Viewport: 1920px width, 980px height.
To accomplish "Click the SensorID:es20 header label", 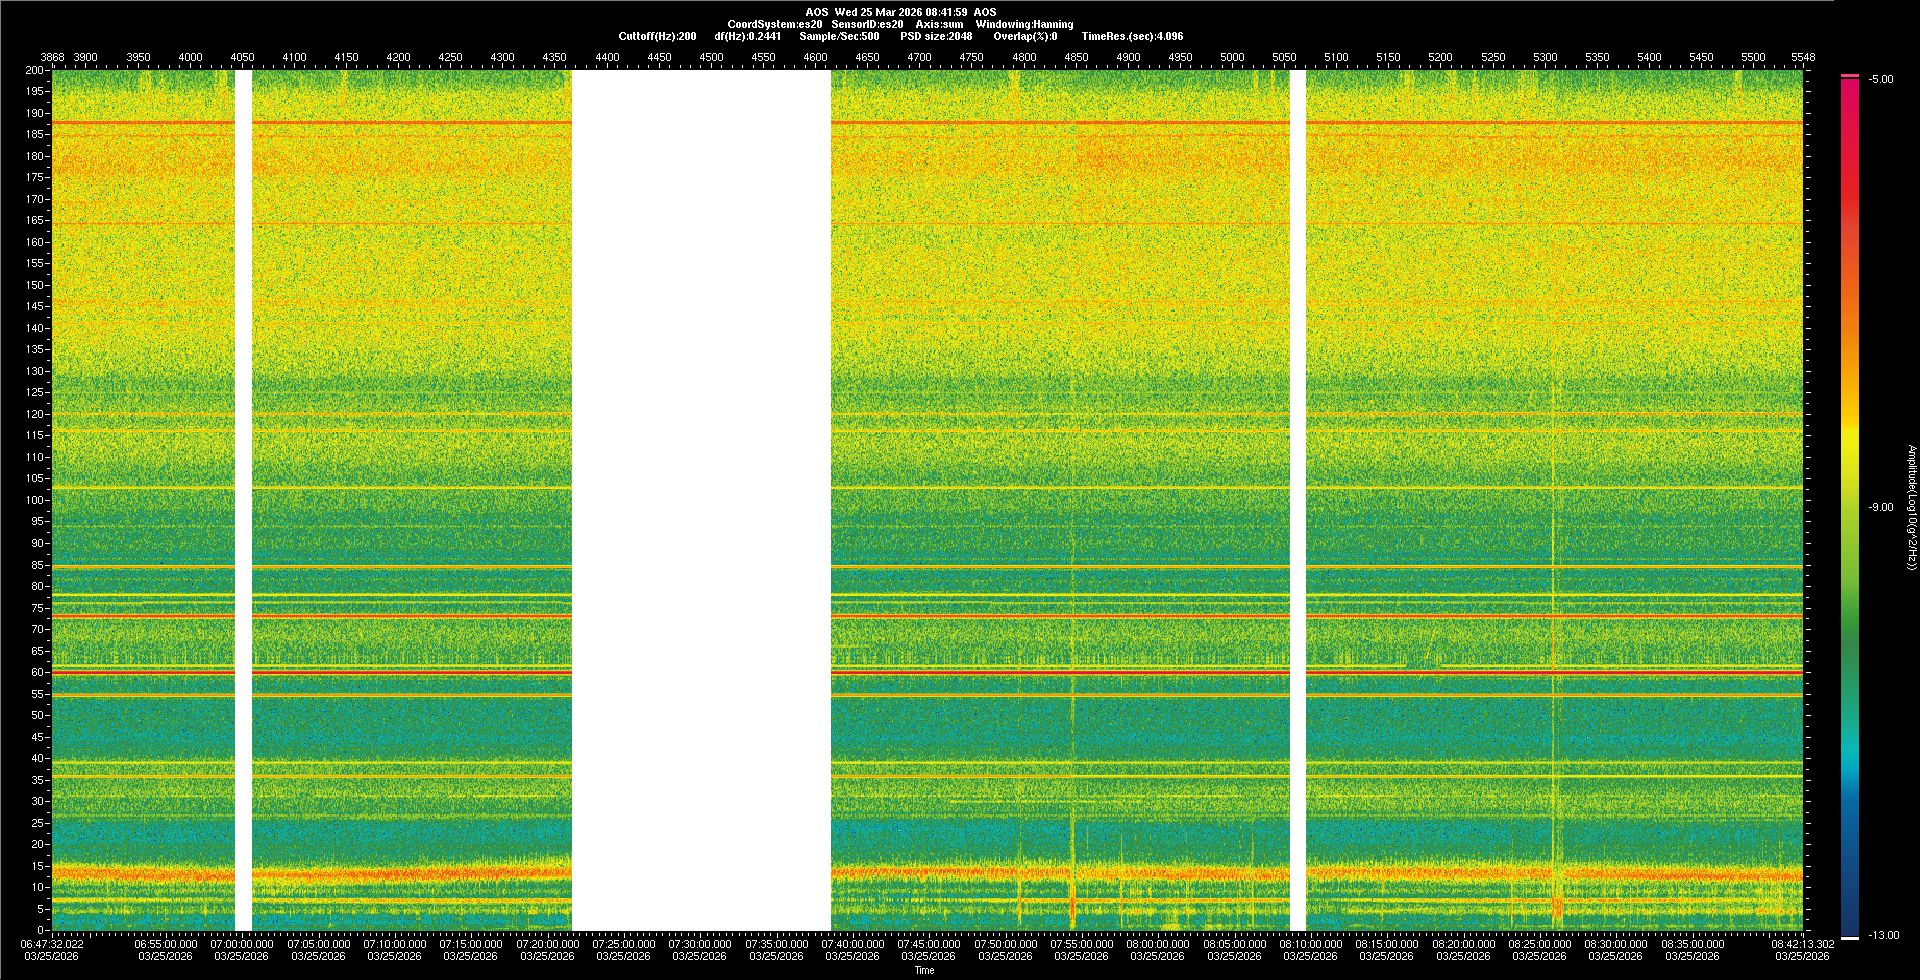I will [x=867, y=24].
